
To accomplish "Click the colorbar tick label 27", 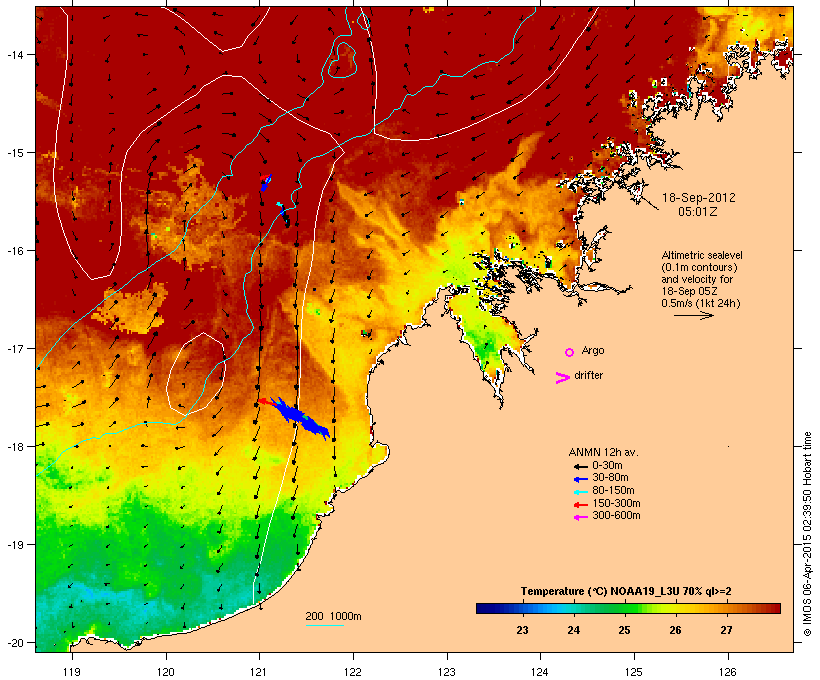I will (x=726, y=630).
